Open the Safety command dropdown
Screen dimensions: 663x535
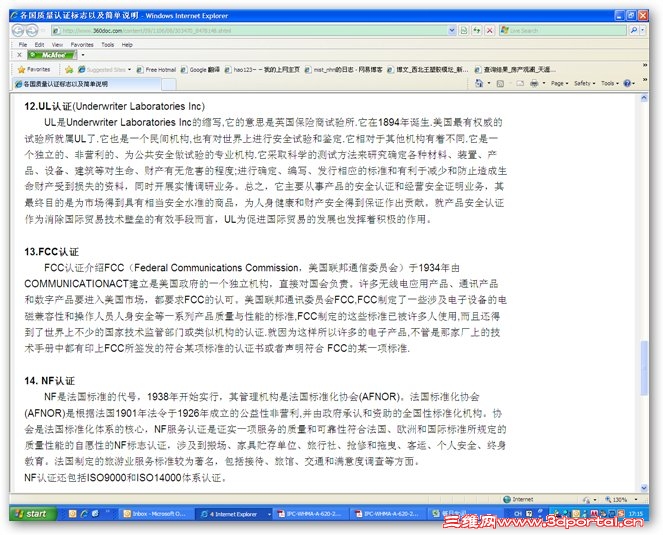coord(584,83)
